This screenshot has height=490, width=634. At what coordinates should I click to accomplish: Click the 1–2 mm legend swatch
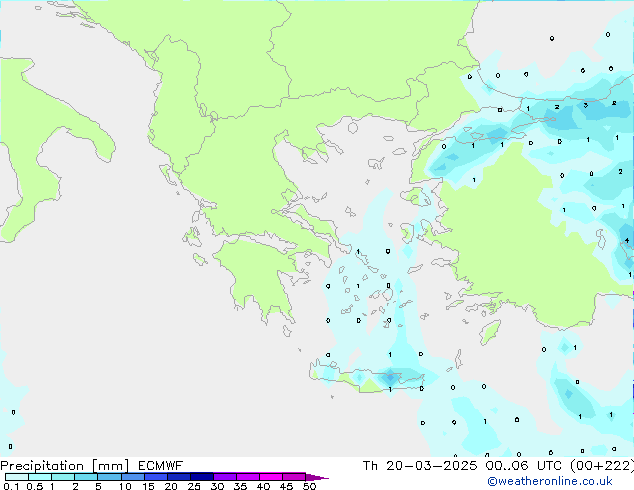[63, 477]
